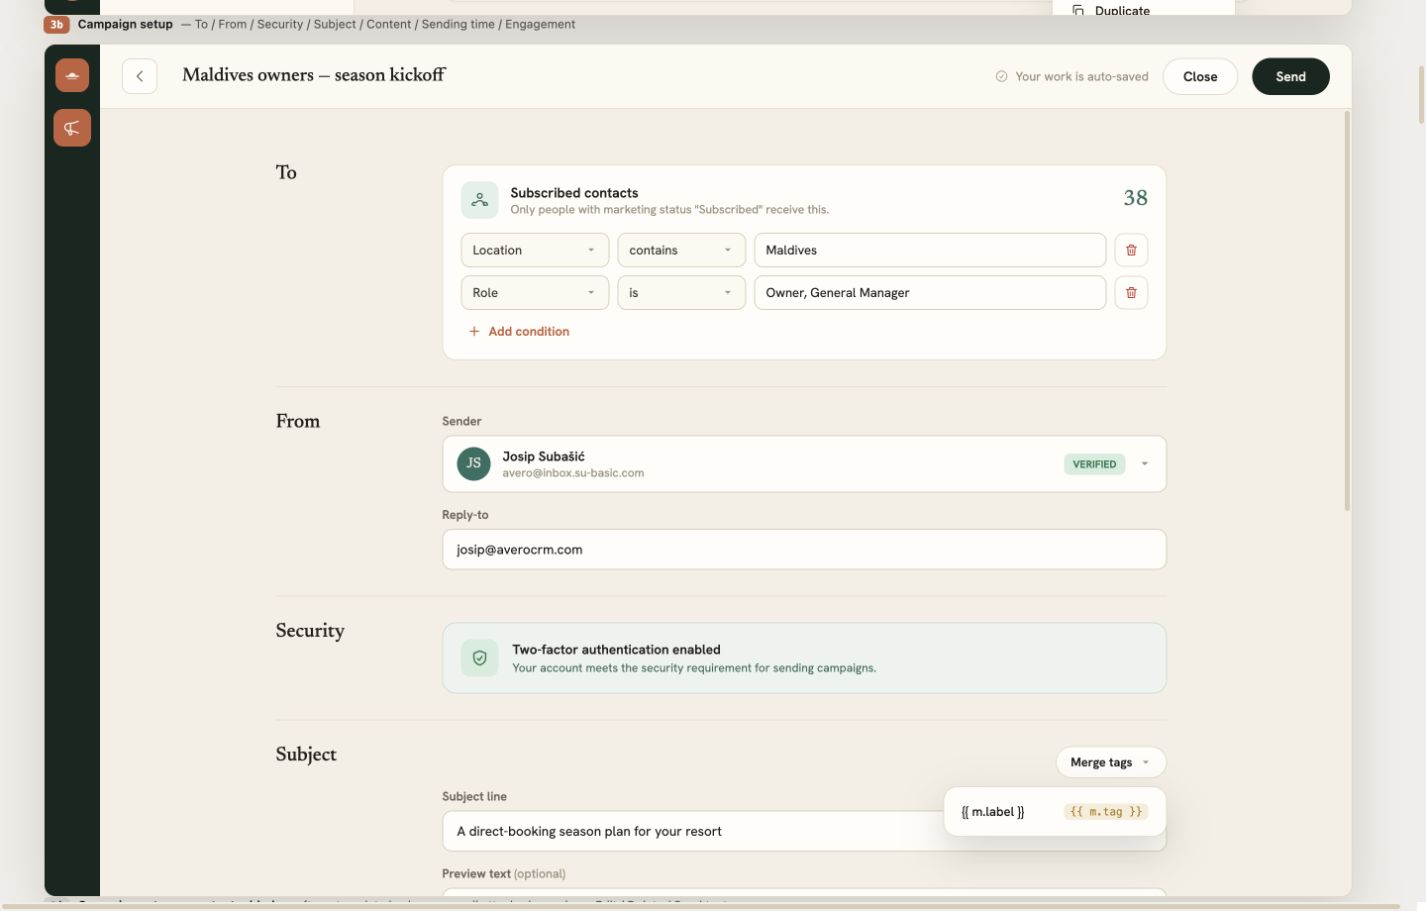Open the Location field dropdown
The height and width of the screenshot is (911, 1426).
[x=535, y=250]
